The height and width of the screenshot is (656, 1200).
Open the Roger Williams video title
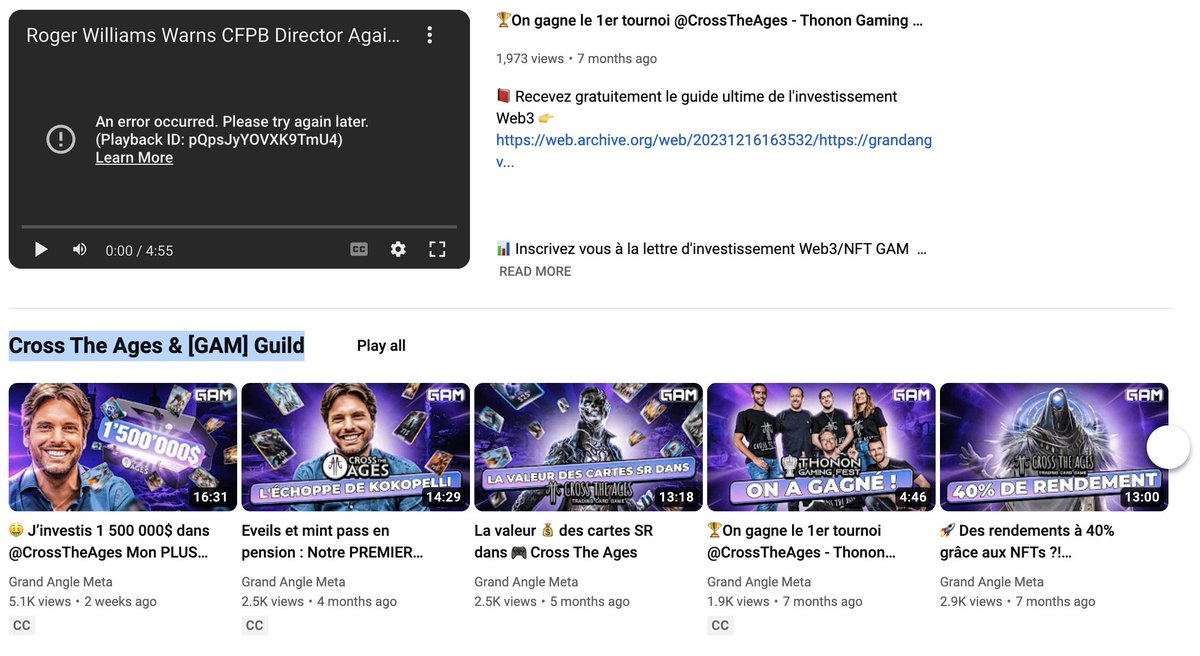213,35
